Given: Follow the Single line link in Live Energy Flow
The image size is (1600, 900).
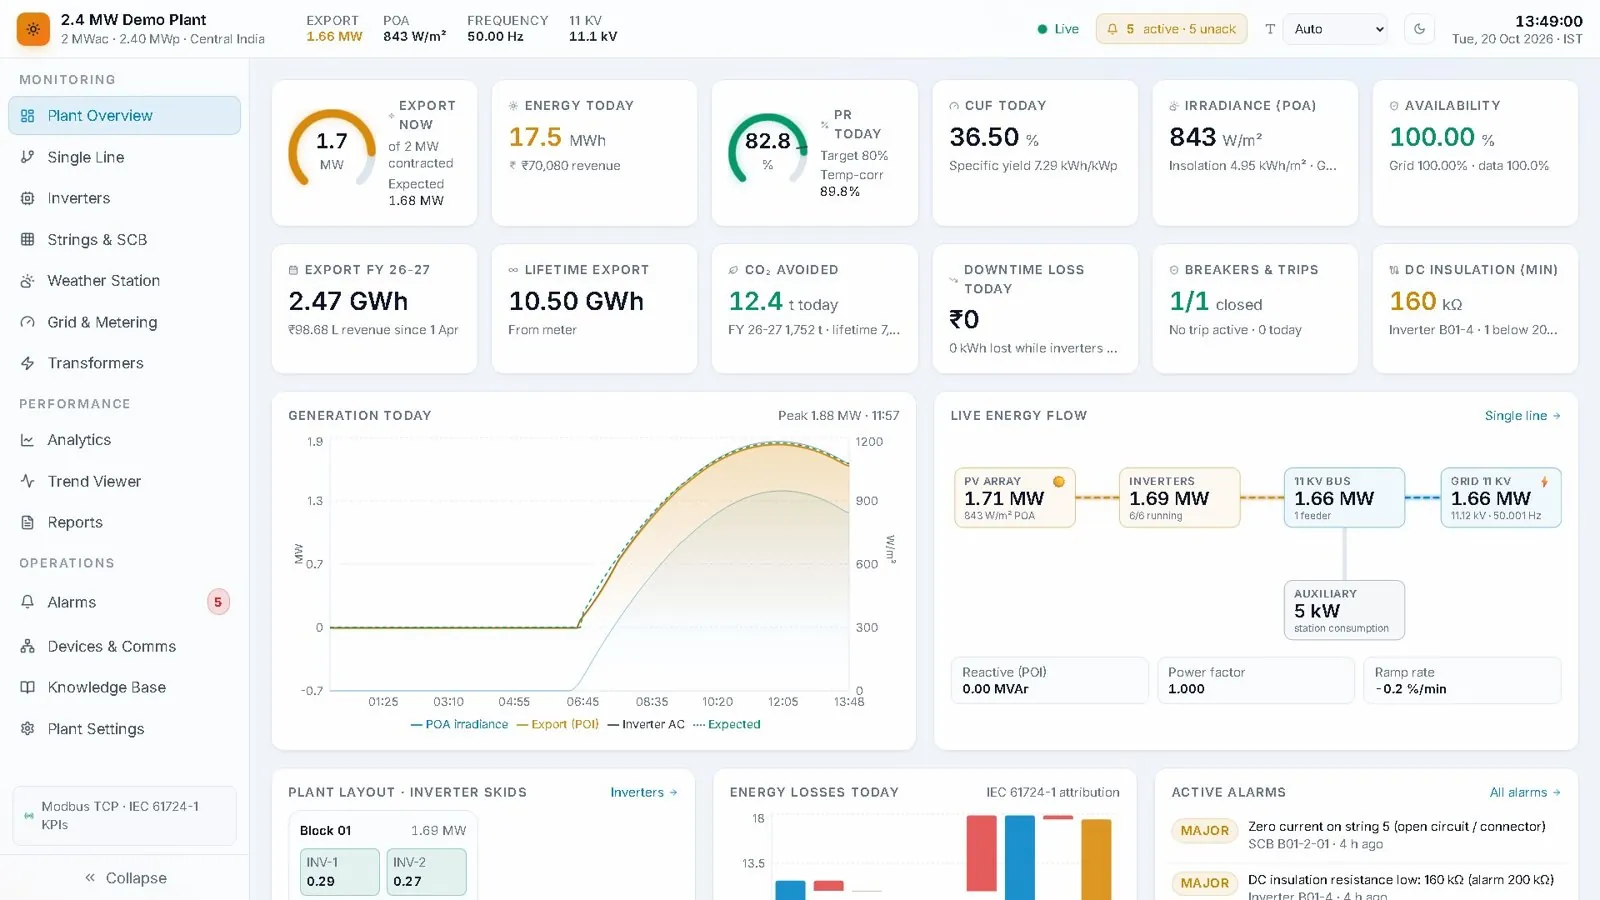Looking at the screenshot, I should [x=1522, y=416].
